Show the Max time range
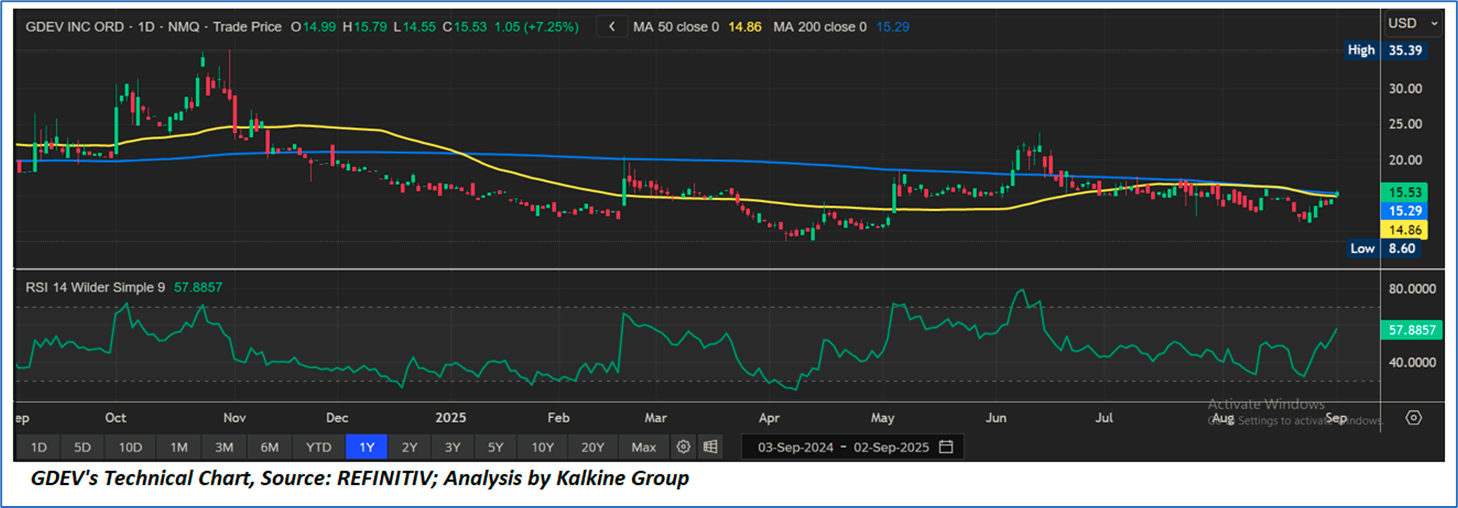 click(644, 446)
